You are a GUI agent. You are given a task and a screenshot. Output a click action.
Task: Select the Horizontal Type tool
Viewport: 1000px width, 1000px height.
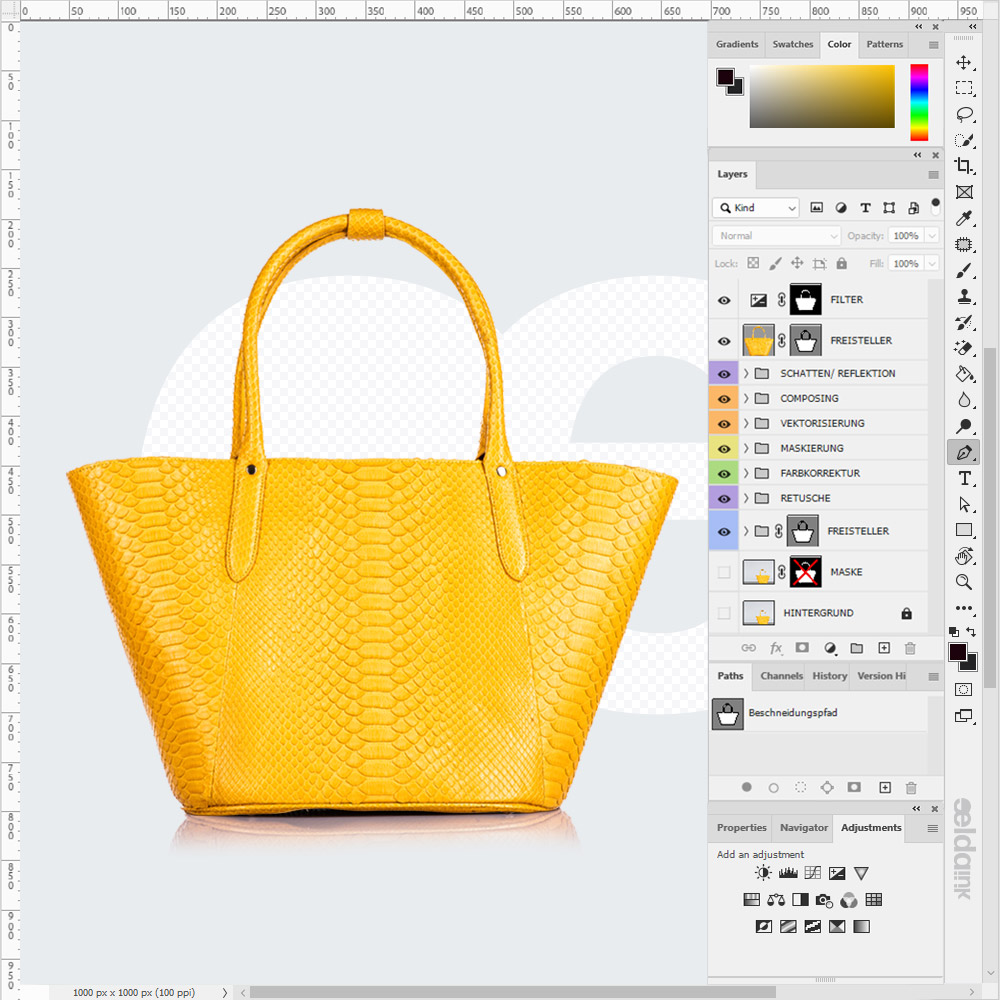pyautogui.click(x=964, y=478)
